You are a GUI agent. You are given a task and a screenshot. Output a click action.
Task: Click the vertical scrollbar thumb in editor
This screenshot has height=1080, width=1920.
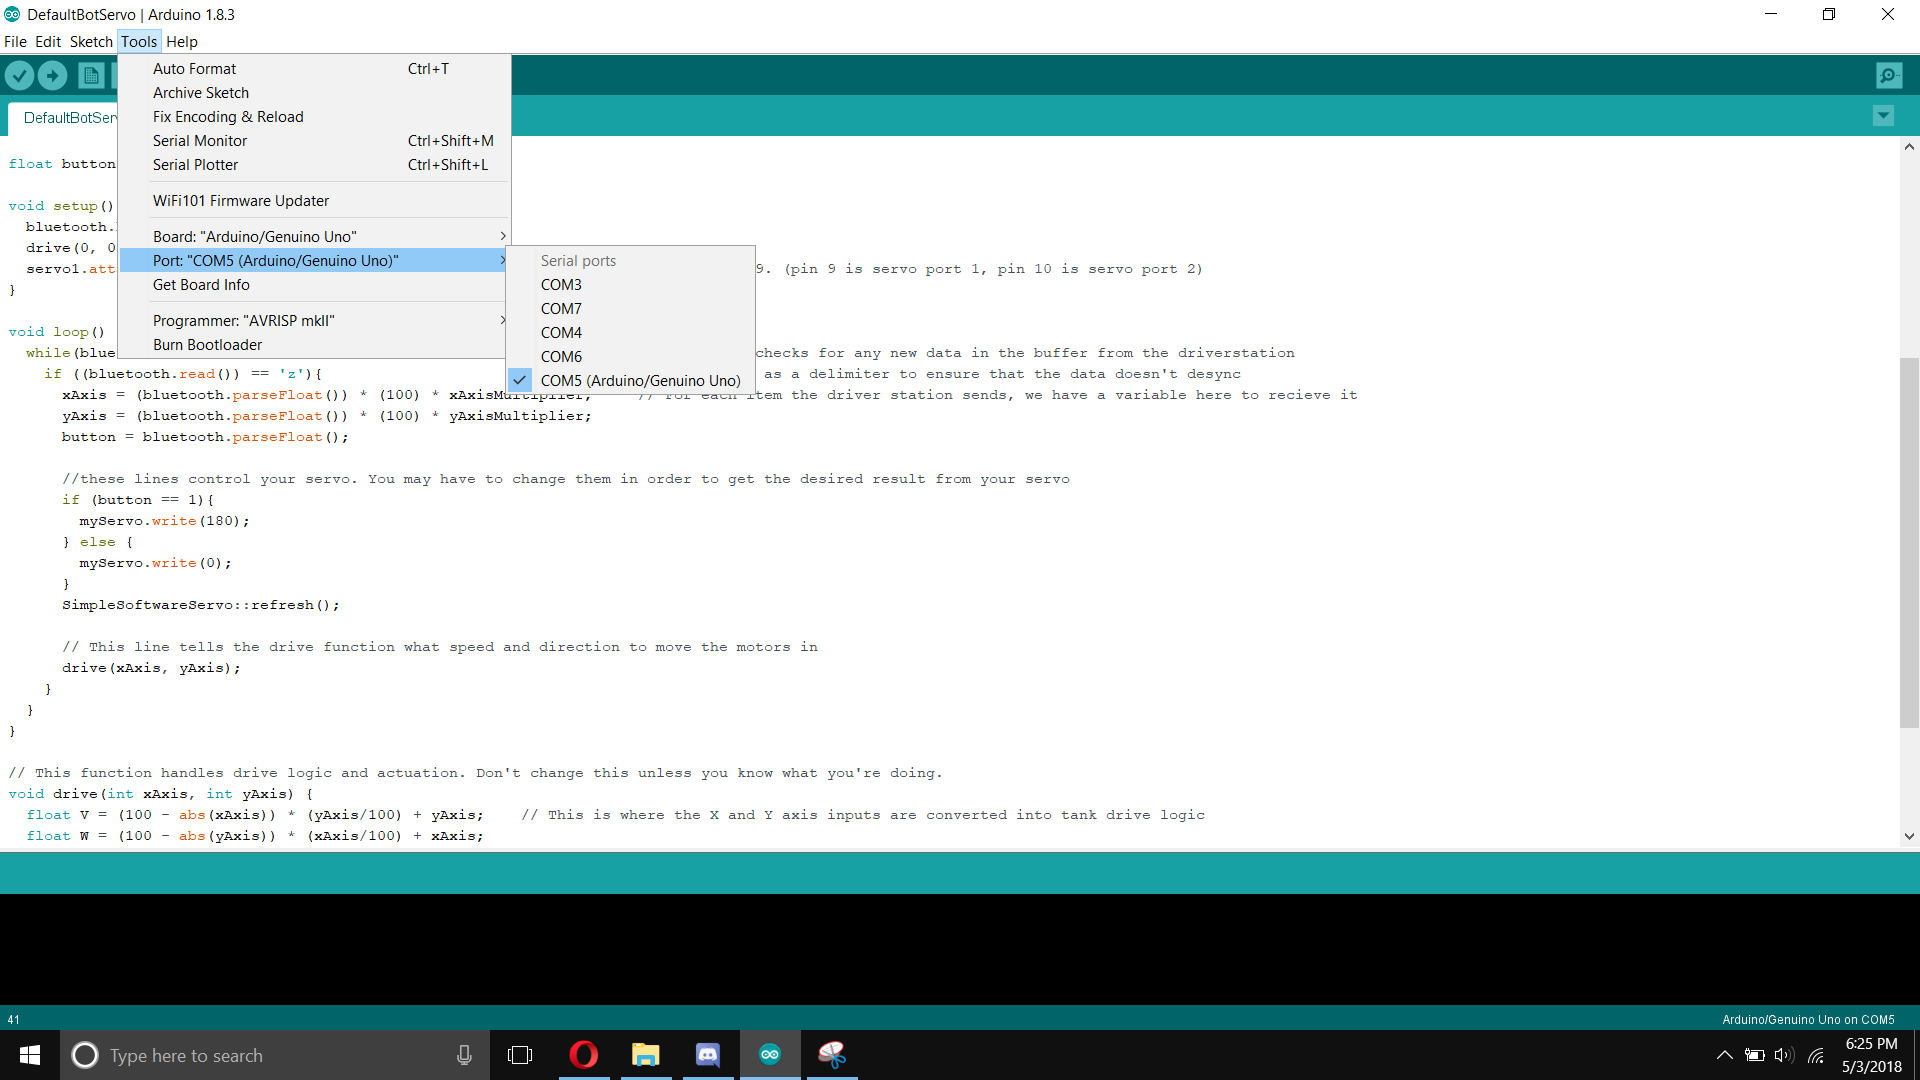[x=1909, y=543]
